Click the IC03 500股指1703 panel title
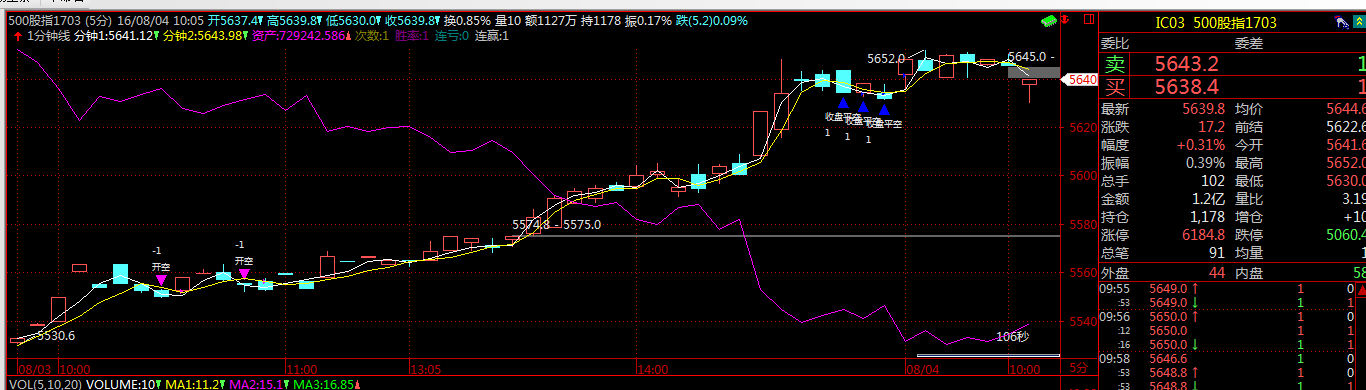This screenshot has width=1366, height=390. [1222, 23]
